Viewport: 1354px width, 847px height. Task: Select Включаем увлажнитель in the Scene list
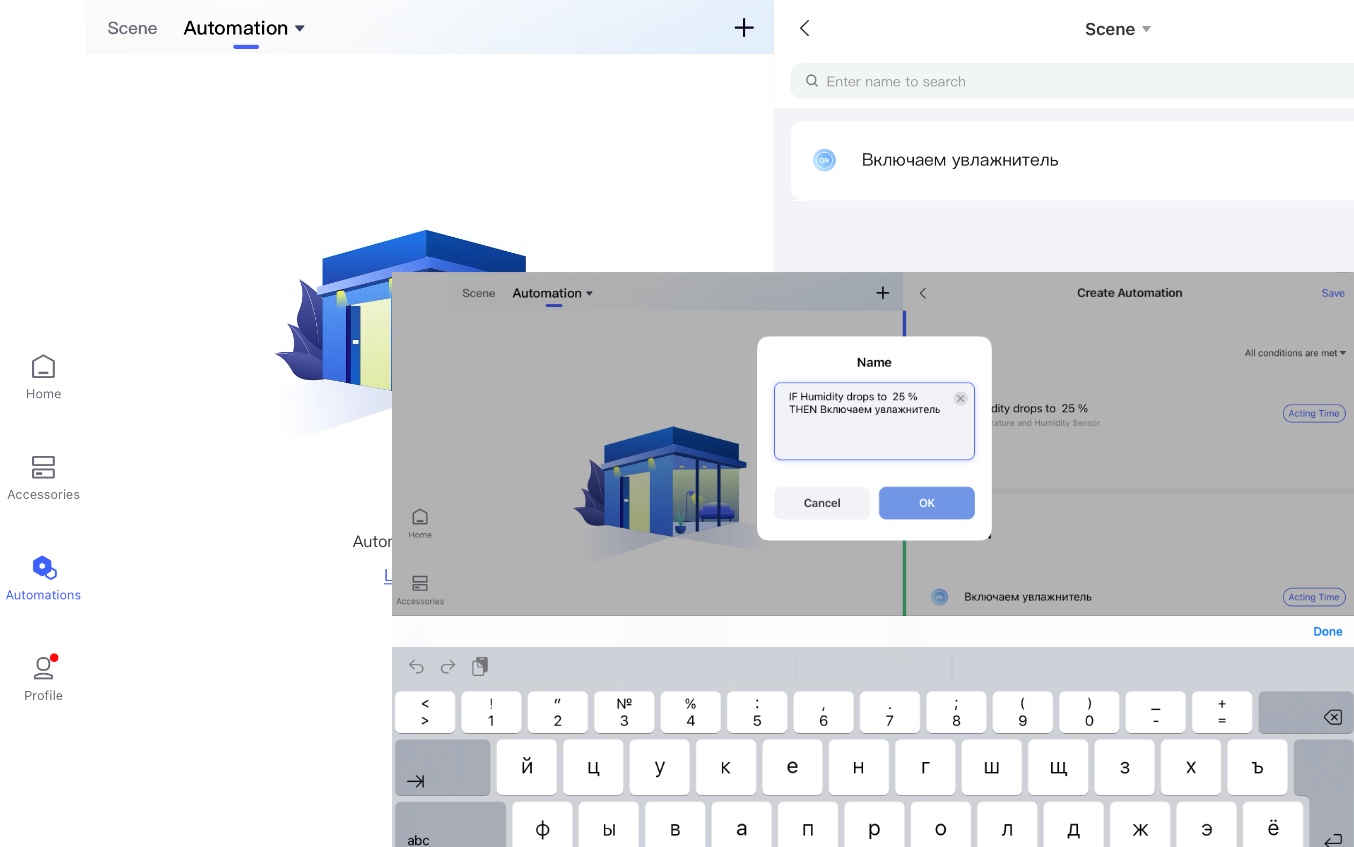pyautogui.click(x=1072, y=160)
